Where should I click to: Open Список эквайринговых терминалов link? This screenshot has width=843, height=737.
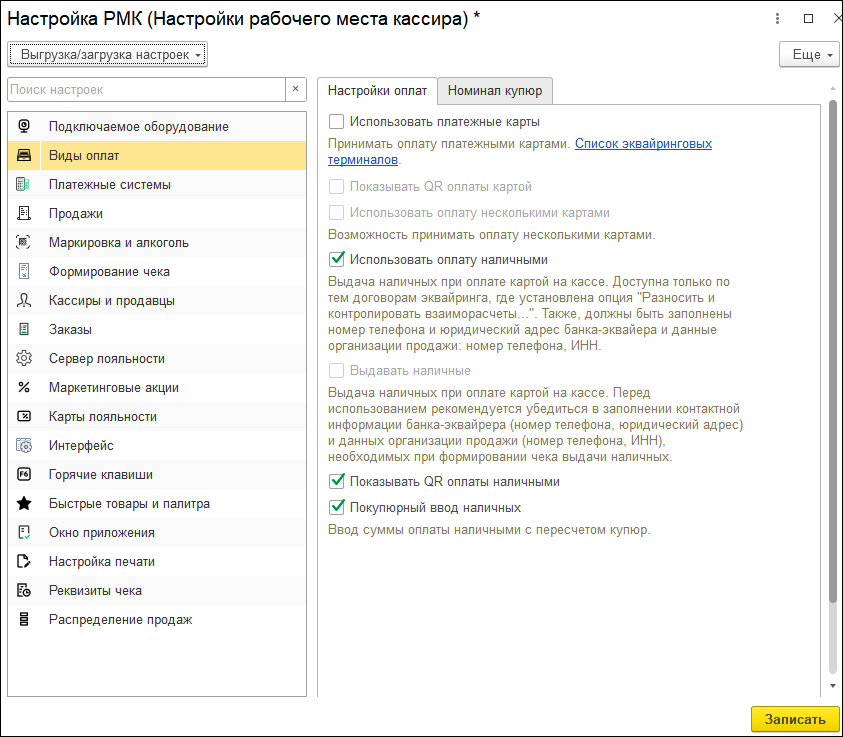pyautogui.click(x=643, y=144)
